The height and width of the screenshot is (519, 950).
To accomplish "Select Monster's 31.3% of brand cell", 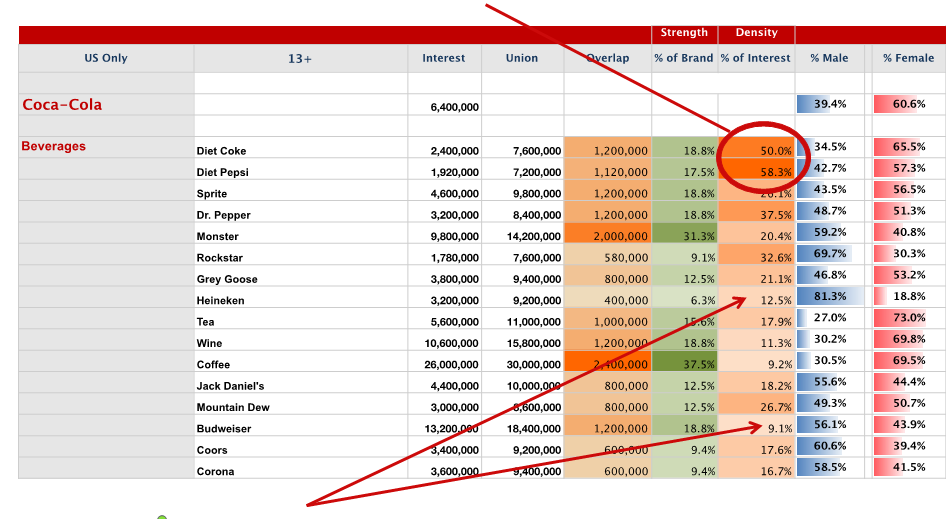I will point(685,233).
